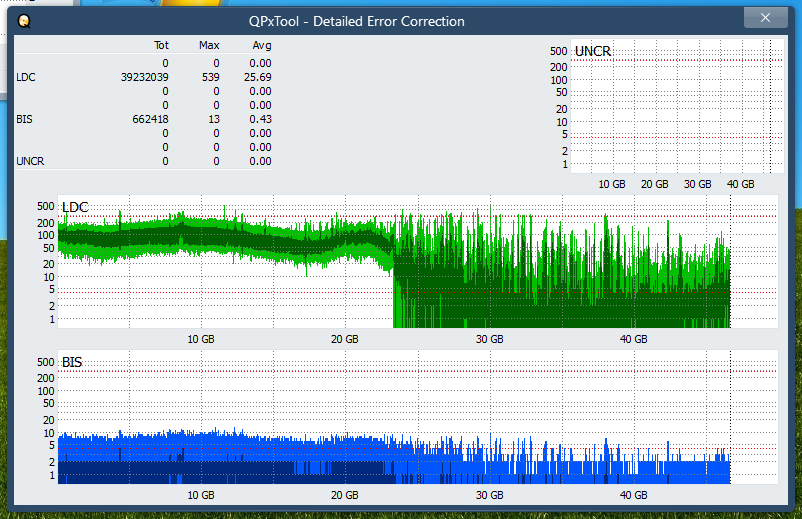Click the 20 GB label under LDC graph
802x519 pixels.
(x=344, y=339)
